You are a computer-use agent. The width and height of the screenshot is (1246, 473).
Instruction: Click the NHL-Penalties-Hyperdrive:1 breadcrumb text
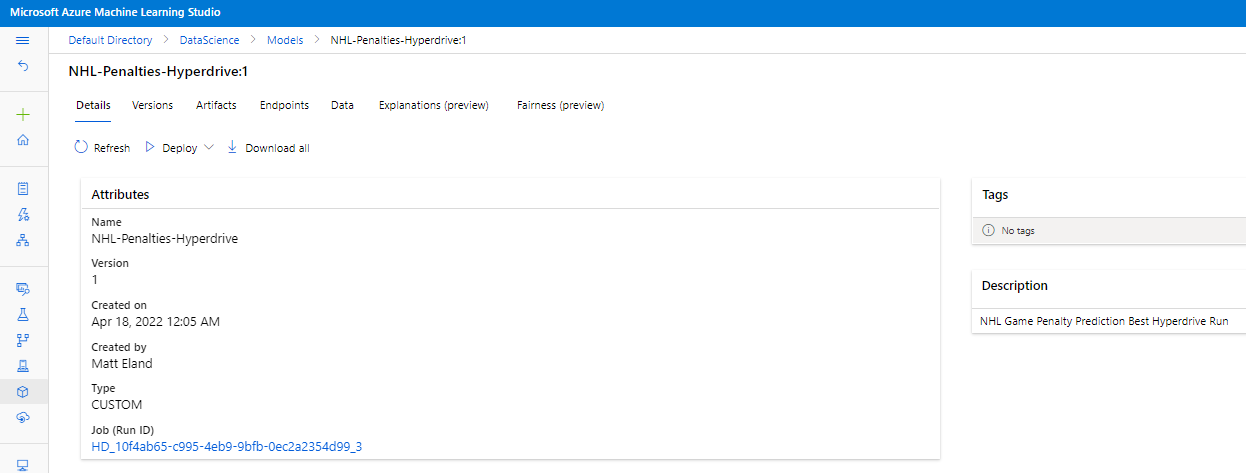click(398, 40)
